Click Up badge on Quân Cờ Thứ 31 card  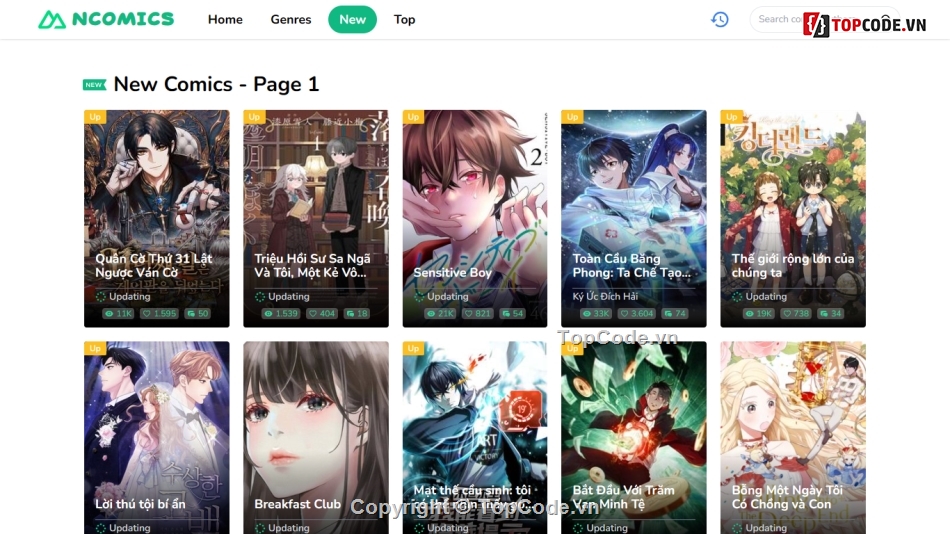[x=95, y=116]
